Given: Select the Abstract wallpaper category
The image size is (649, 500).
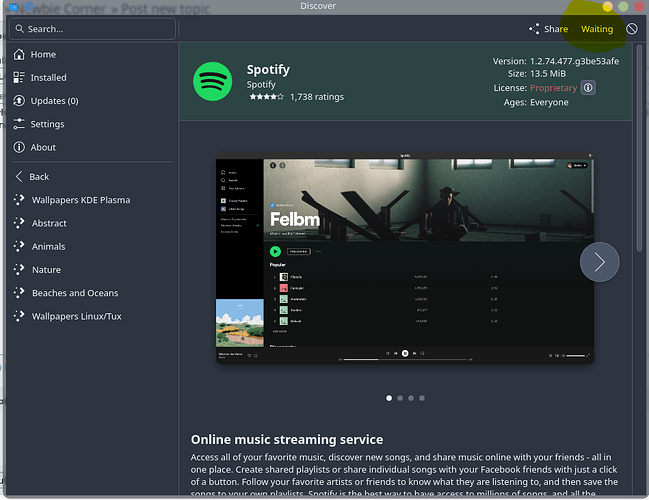Looking at the screenshot, I should coord(49,223).
